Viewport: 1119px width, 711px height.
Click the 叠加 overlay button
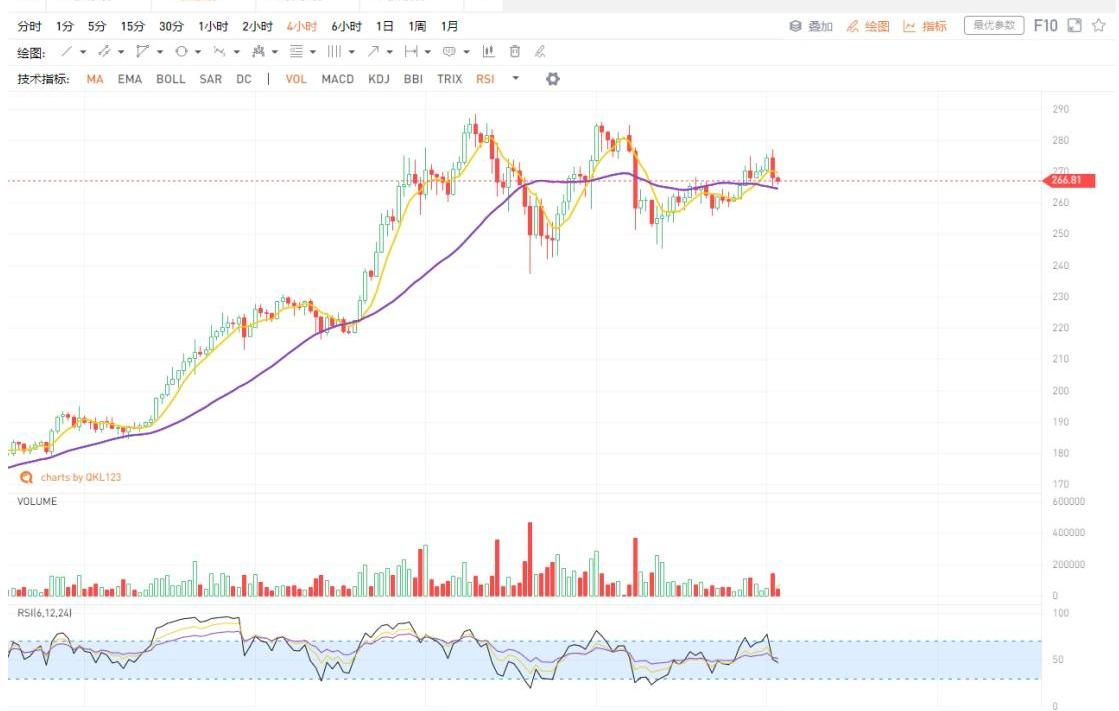point(811,26)
